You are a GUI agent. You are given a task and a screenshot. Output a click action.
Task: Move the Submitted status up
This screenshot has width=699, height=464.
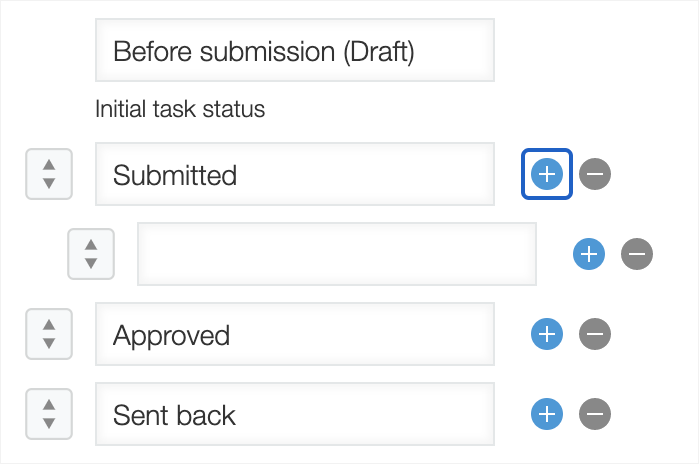[48, 164]
